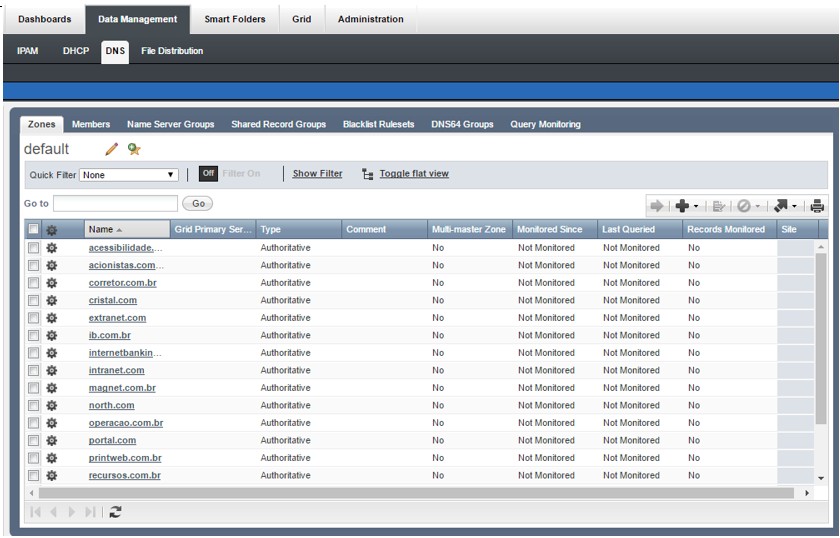Click the pencil edit icon beside default

click(112, 149)
